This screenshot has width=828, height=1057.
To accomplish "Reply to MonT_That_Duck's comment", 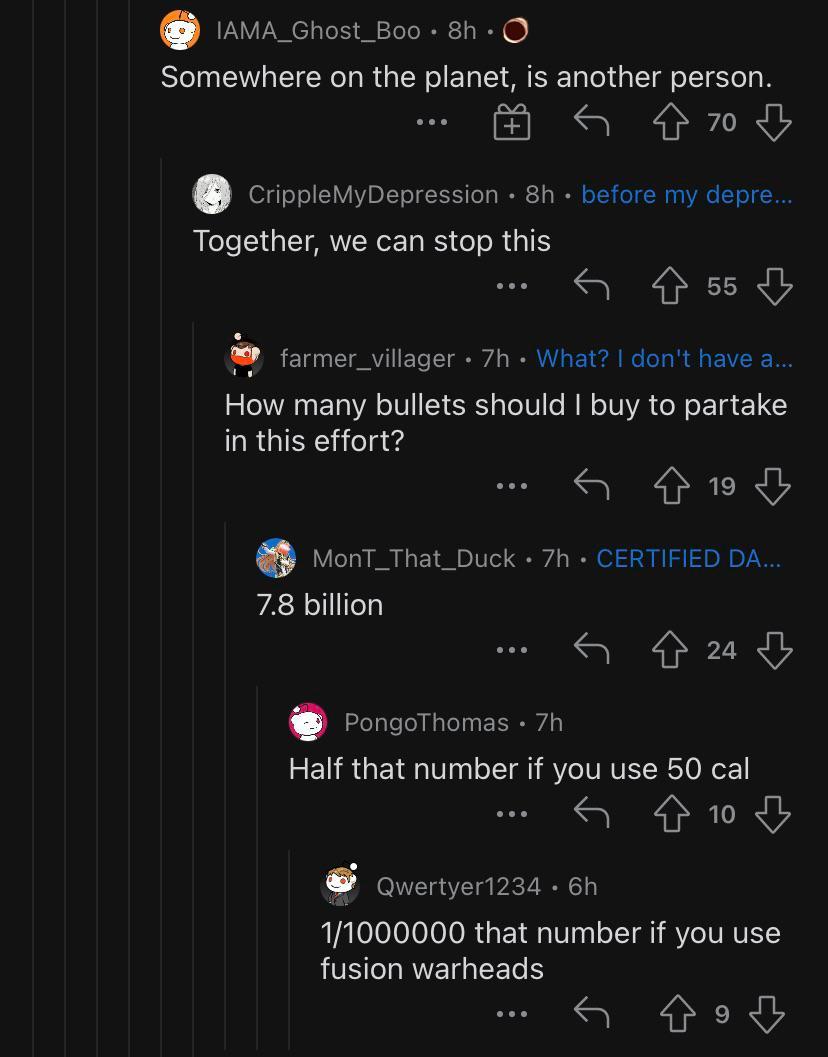I will tap(593, 649).
